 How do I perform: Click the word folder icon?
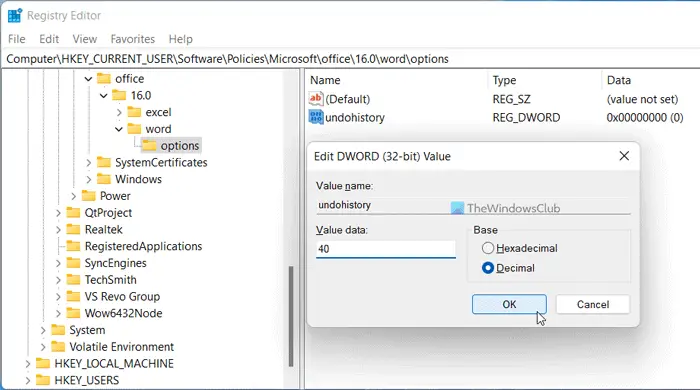[134, 129]
